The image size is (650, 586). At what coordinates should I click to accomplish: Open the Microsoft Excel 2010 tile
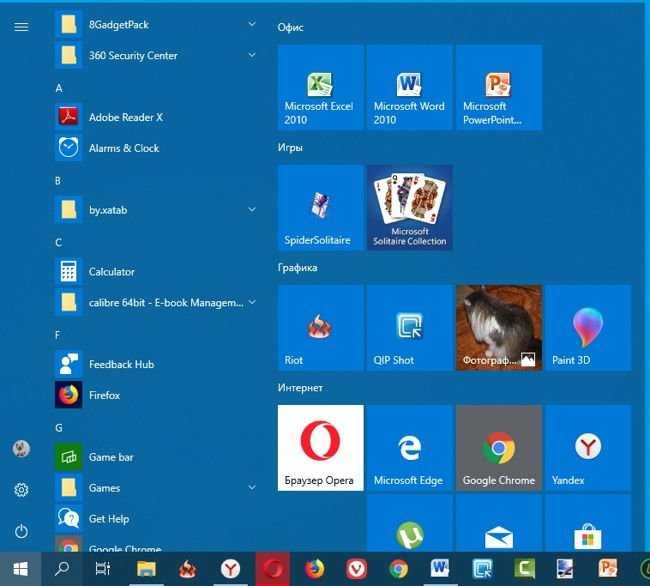pos(320,87)
